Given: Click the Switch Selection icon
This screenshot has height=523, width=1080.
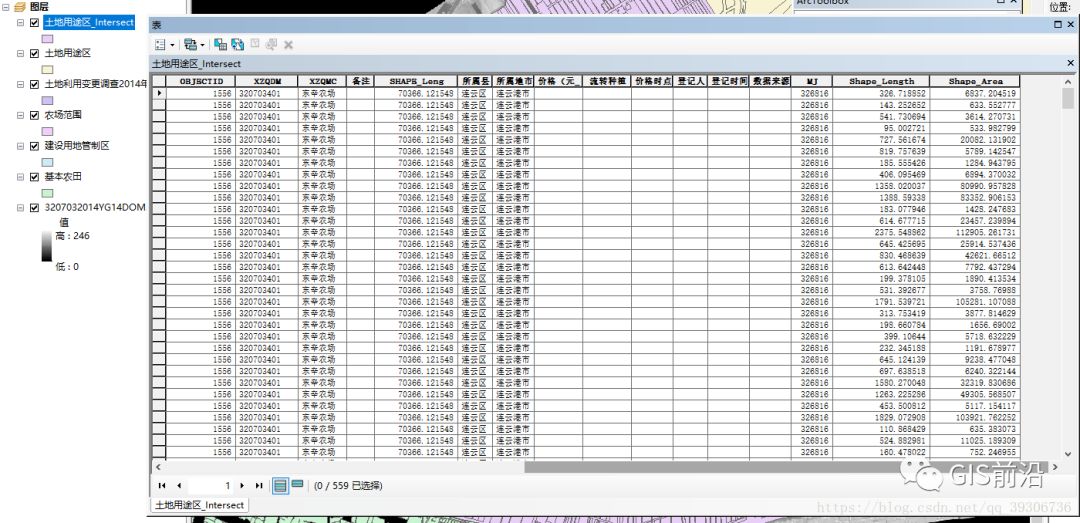Looking at the screenshot, I should 238,44.
